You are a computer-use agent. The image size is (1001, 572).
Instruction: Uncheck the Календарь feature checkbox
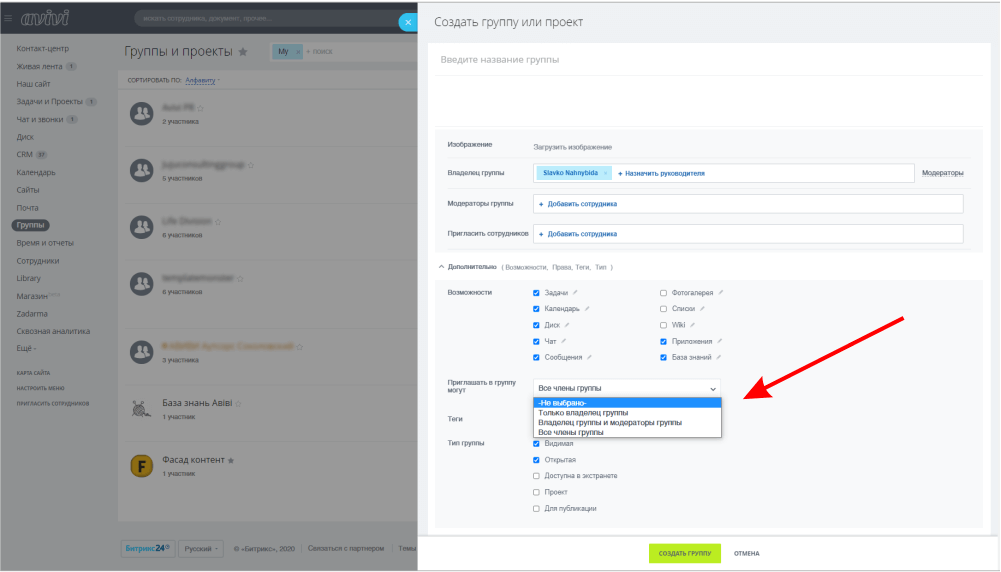coord(537,309)
